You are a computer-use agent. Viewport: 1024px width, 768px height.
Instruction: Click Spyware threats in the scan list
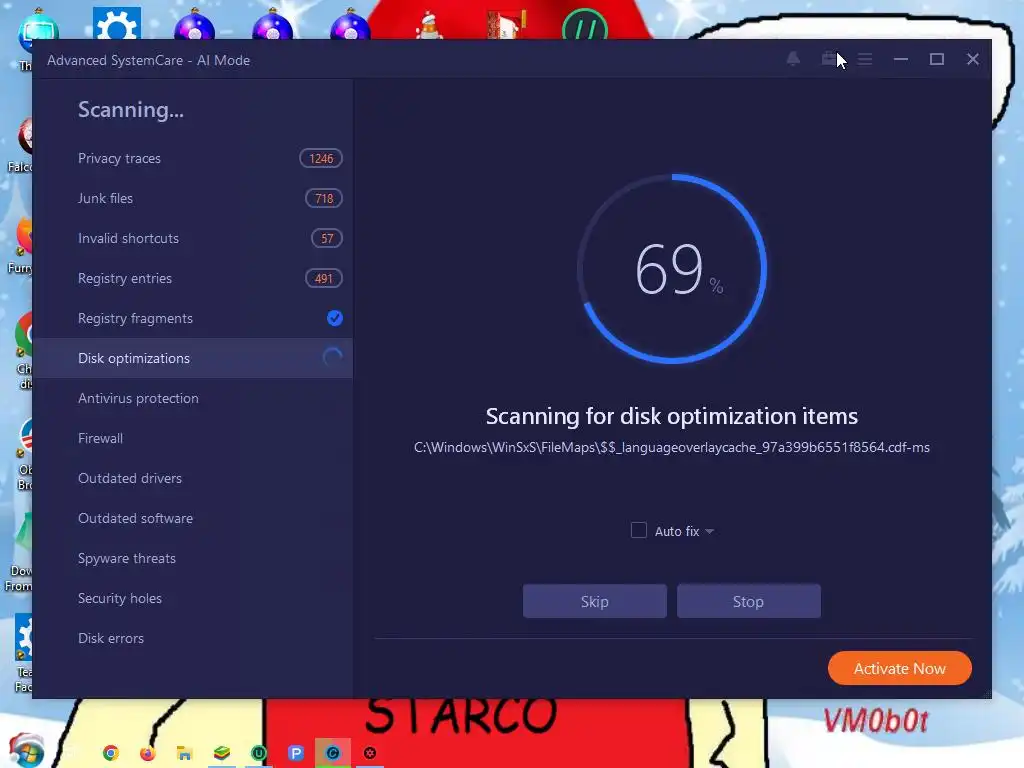tap(193, 558)
